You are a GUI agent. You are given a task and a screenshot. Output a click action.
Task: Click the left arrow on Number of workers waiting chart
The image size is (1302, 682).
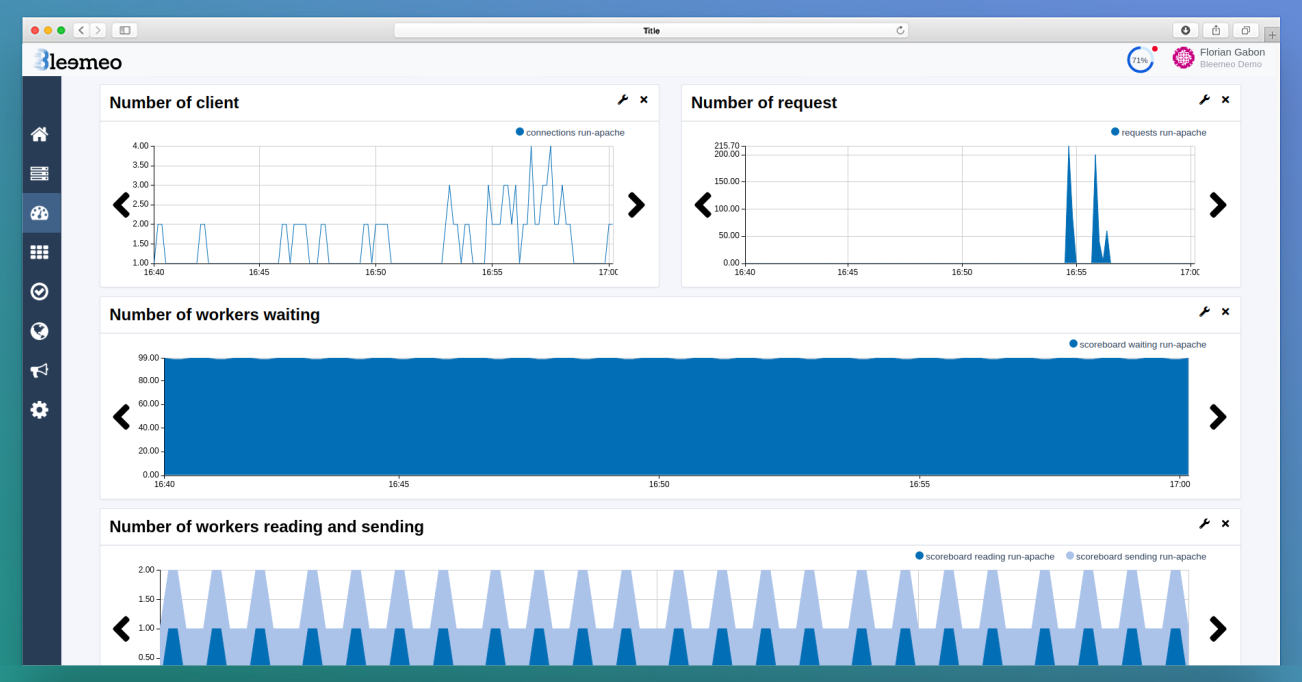tap(121, 417)
